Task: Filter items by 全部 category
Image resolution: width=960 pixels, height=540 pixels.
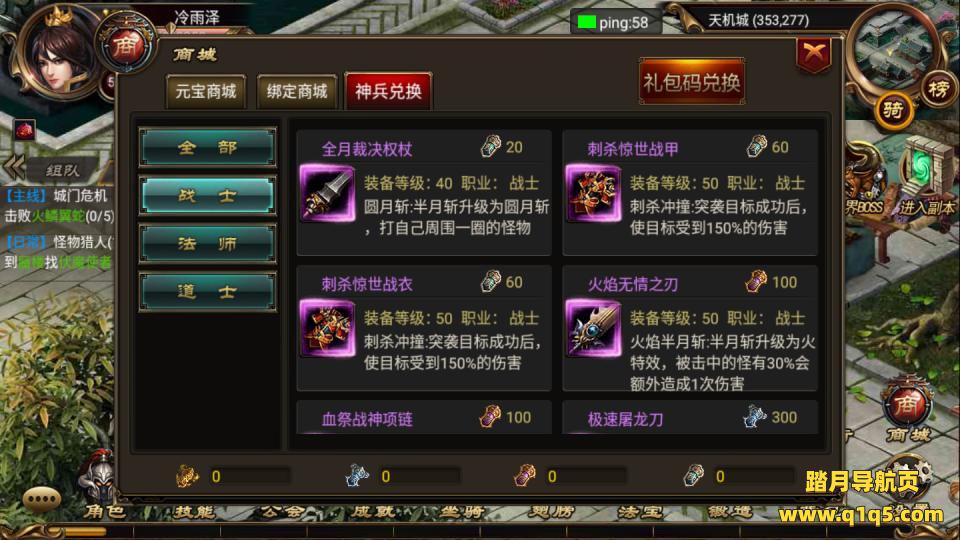Action: 208,147
